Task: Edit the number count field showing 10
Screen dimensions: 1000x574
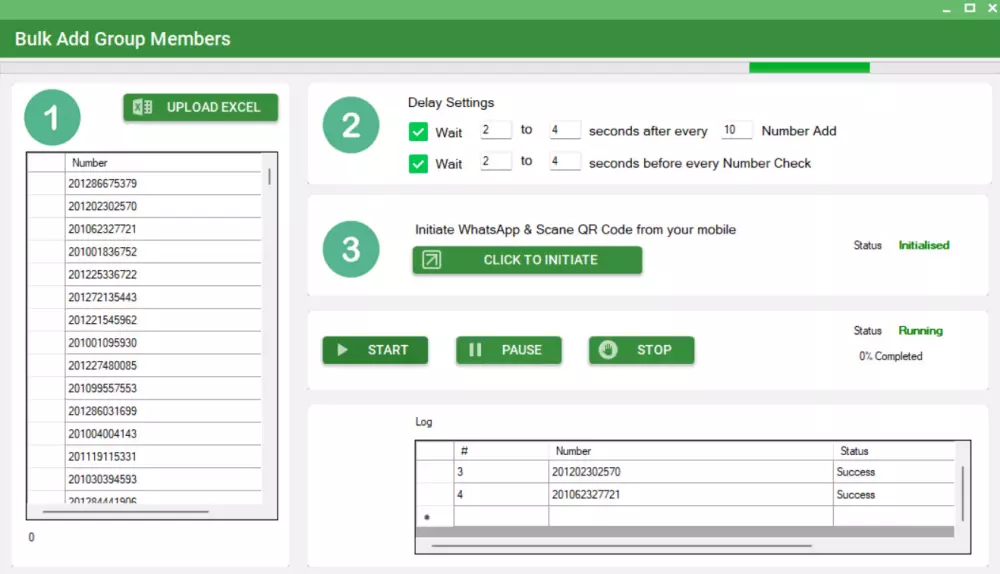Action: coord(737,130)
